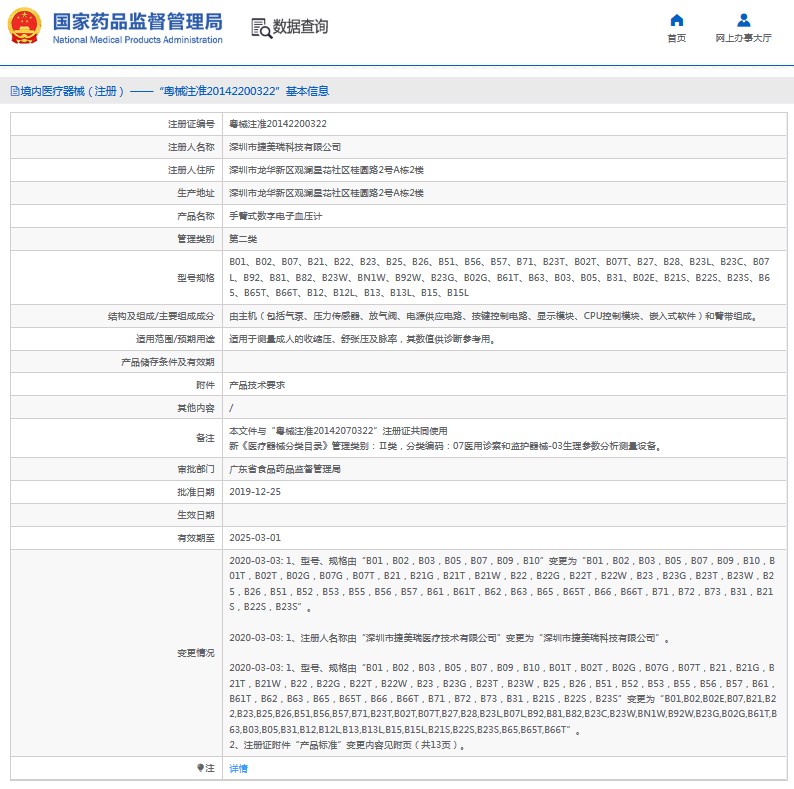Click the 结构及组成/主要组成成分 label
This screenshot has height=789, width=794.
[161, 317]
